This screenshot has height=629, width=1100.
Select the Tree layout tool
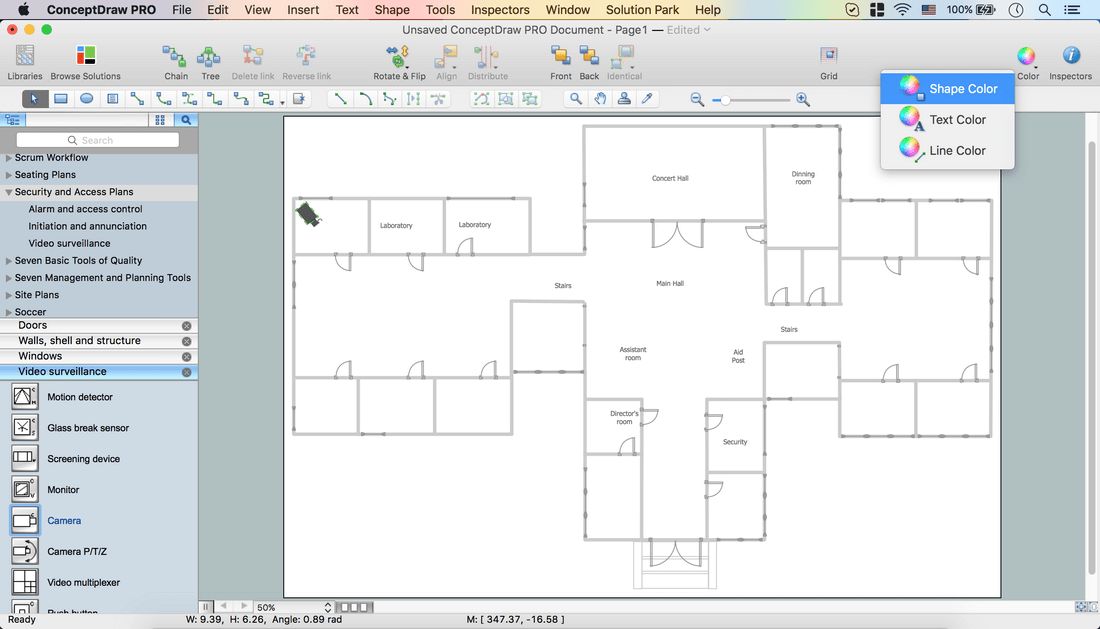click(210, 61)
